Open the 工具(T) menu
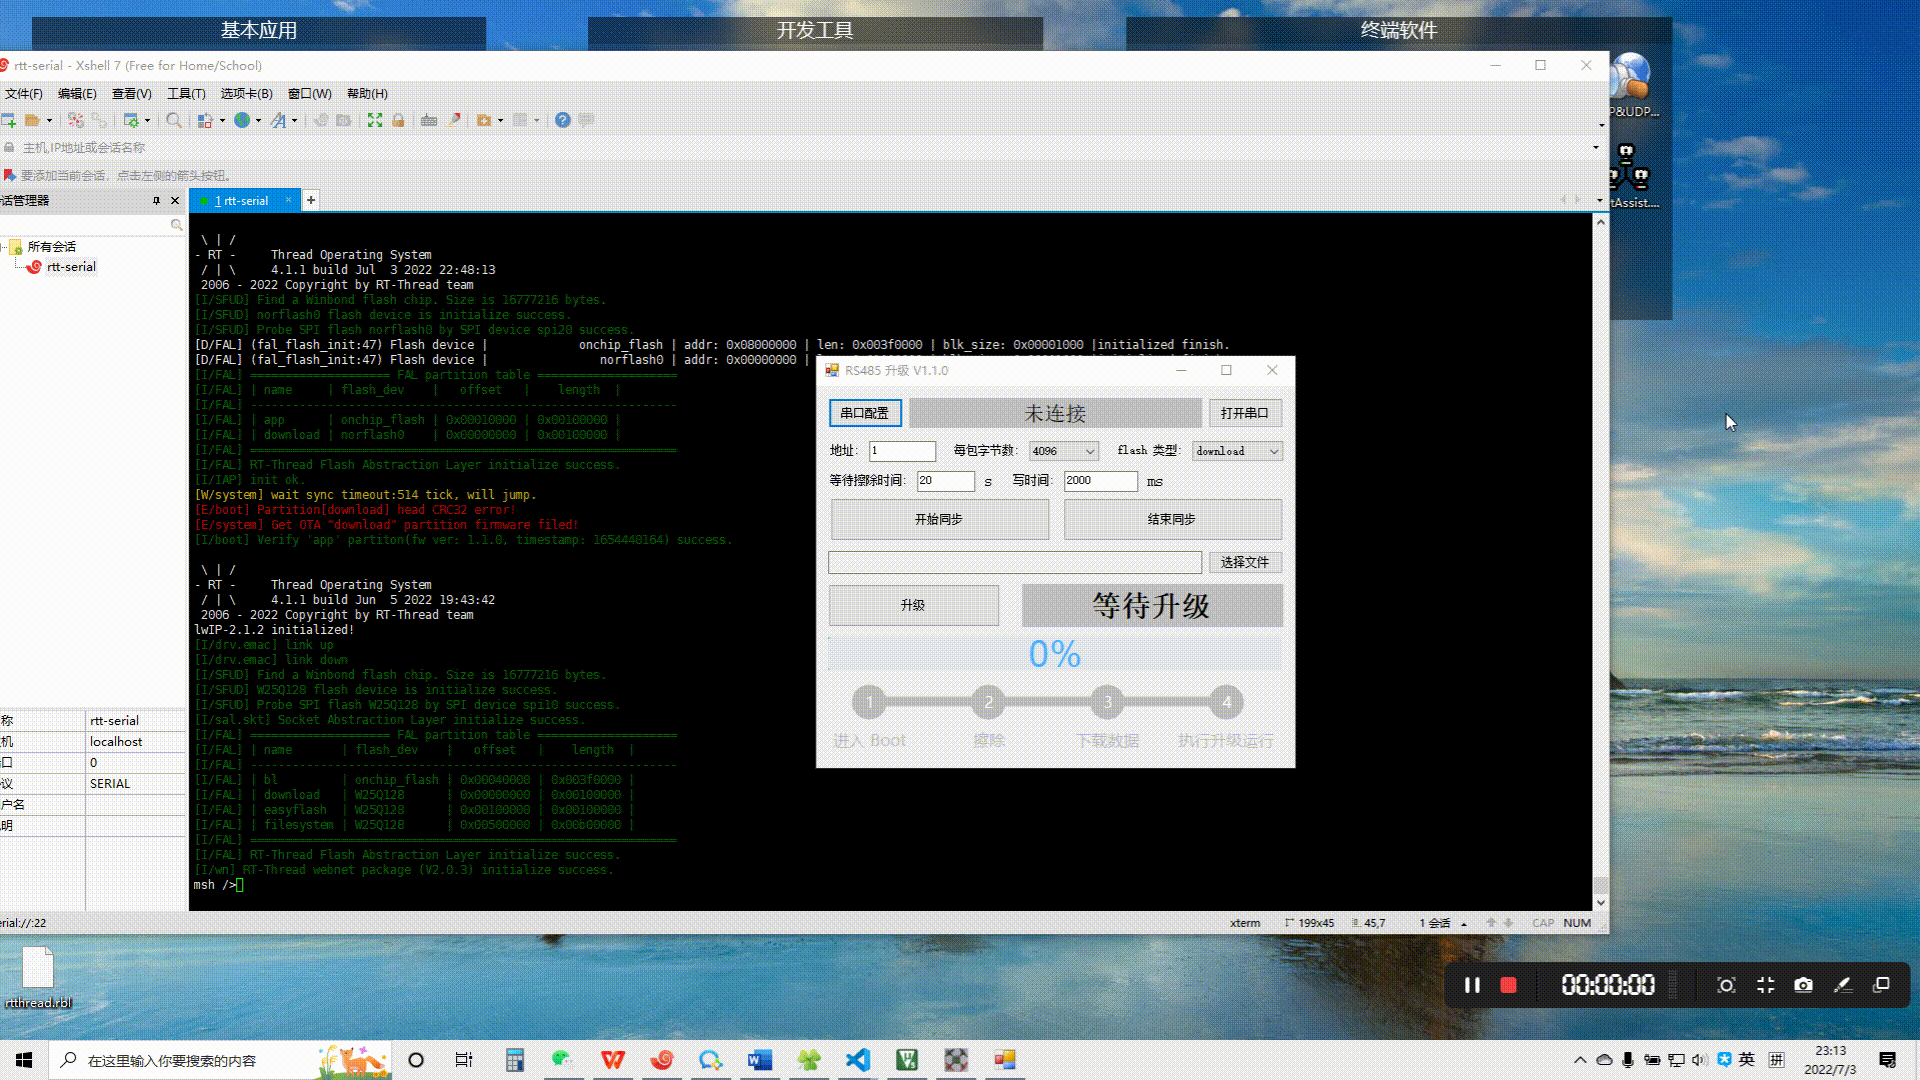Screen dimensions: 1920x1080 [186, 93]
